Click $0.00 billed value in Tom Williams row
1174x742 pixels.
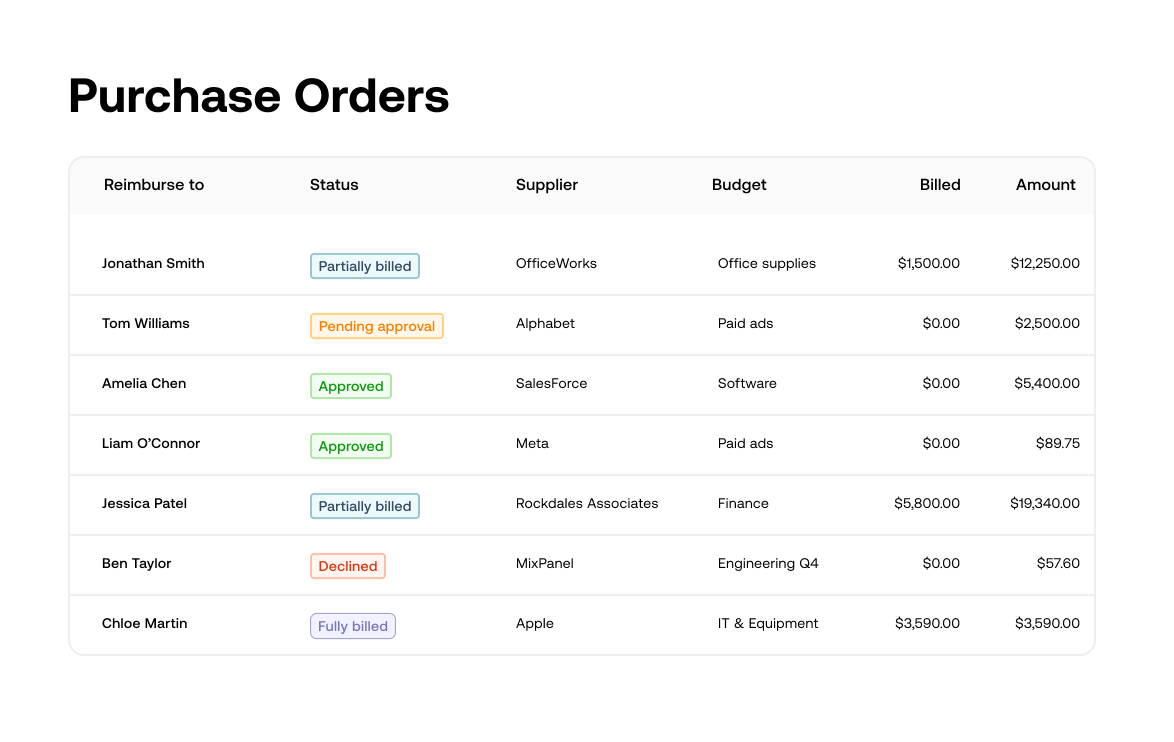(941, 323)
